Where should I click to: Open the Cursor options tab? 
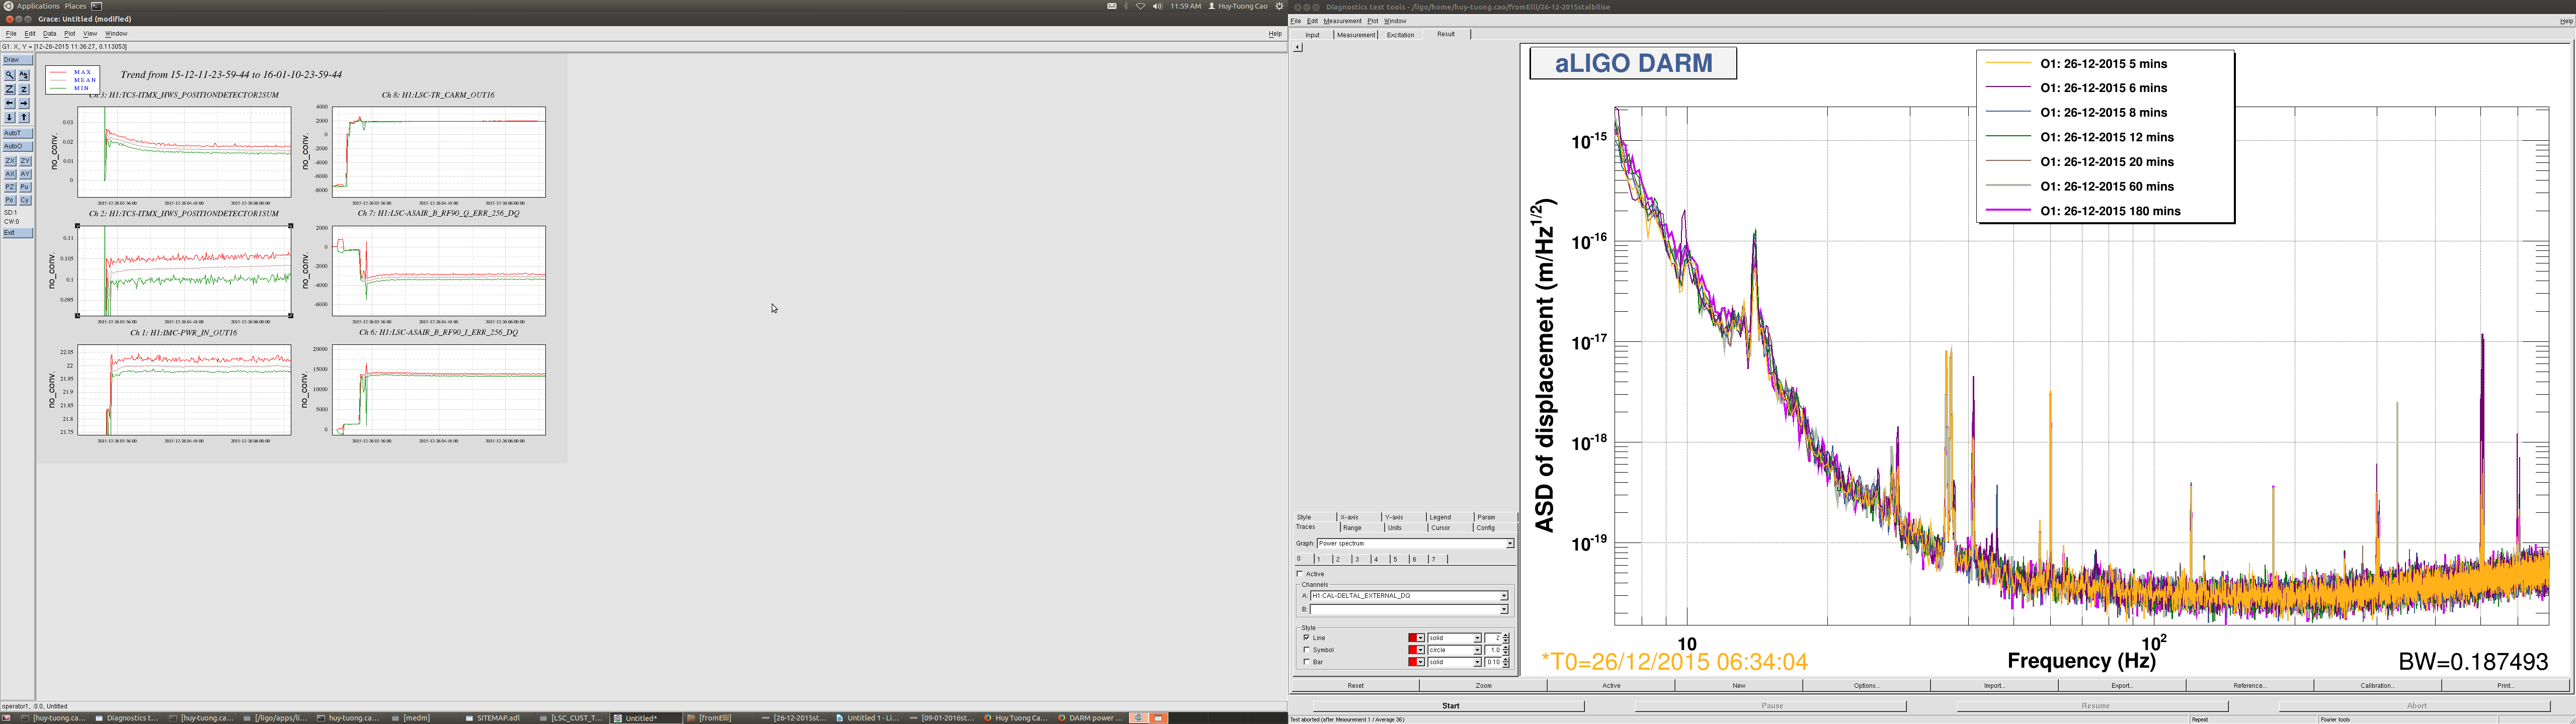[x=1449, y=528]
